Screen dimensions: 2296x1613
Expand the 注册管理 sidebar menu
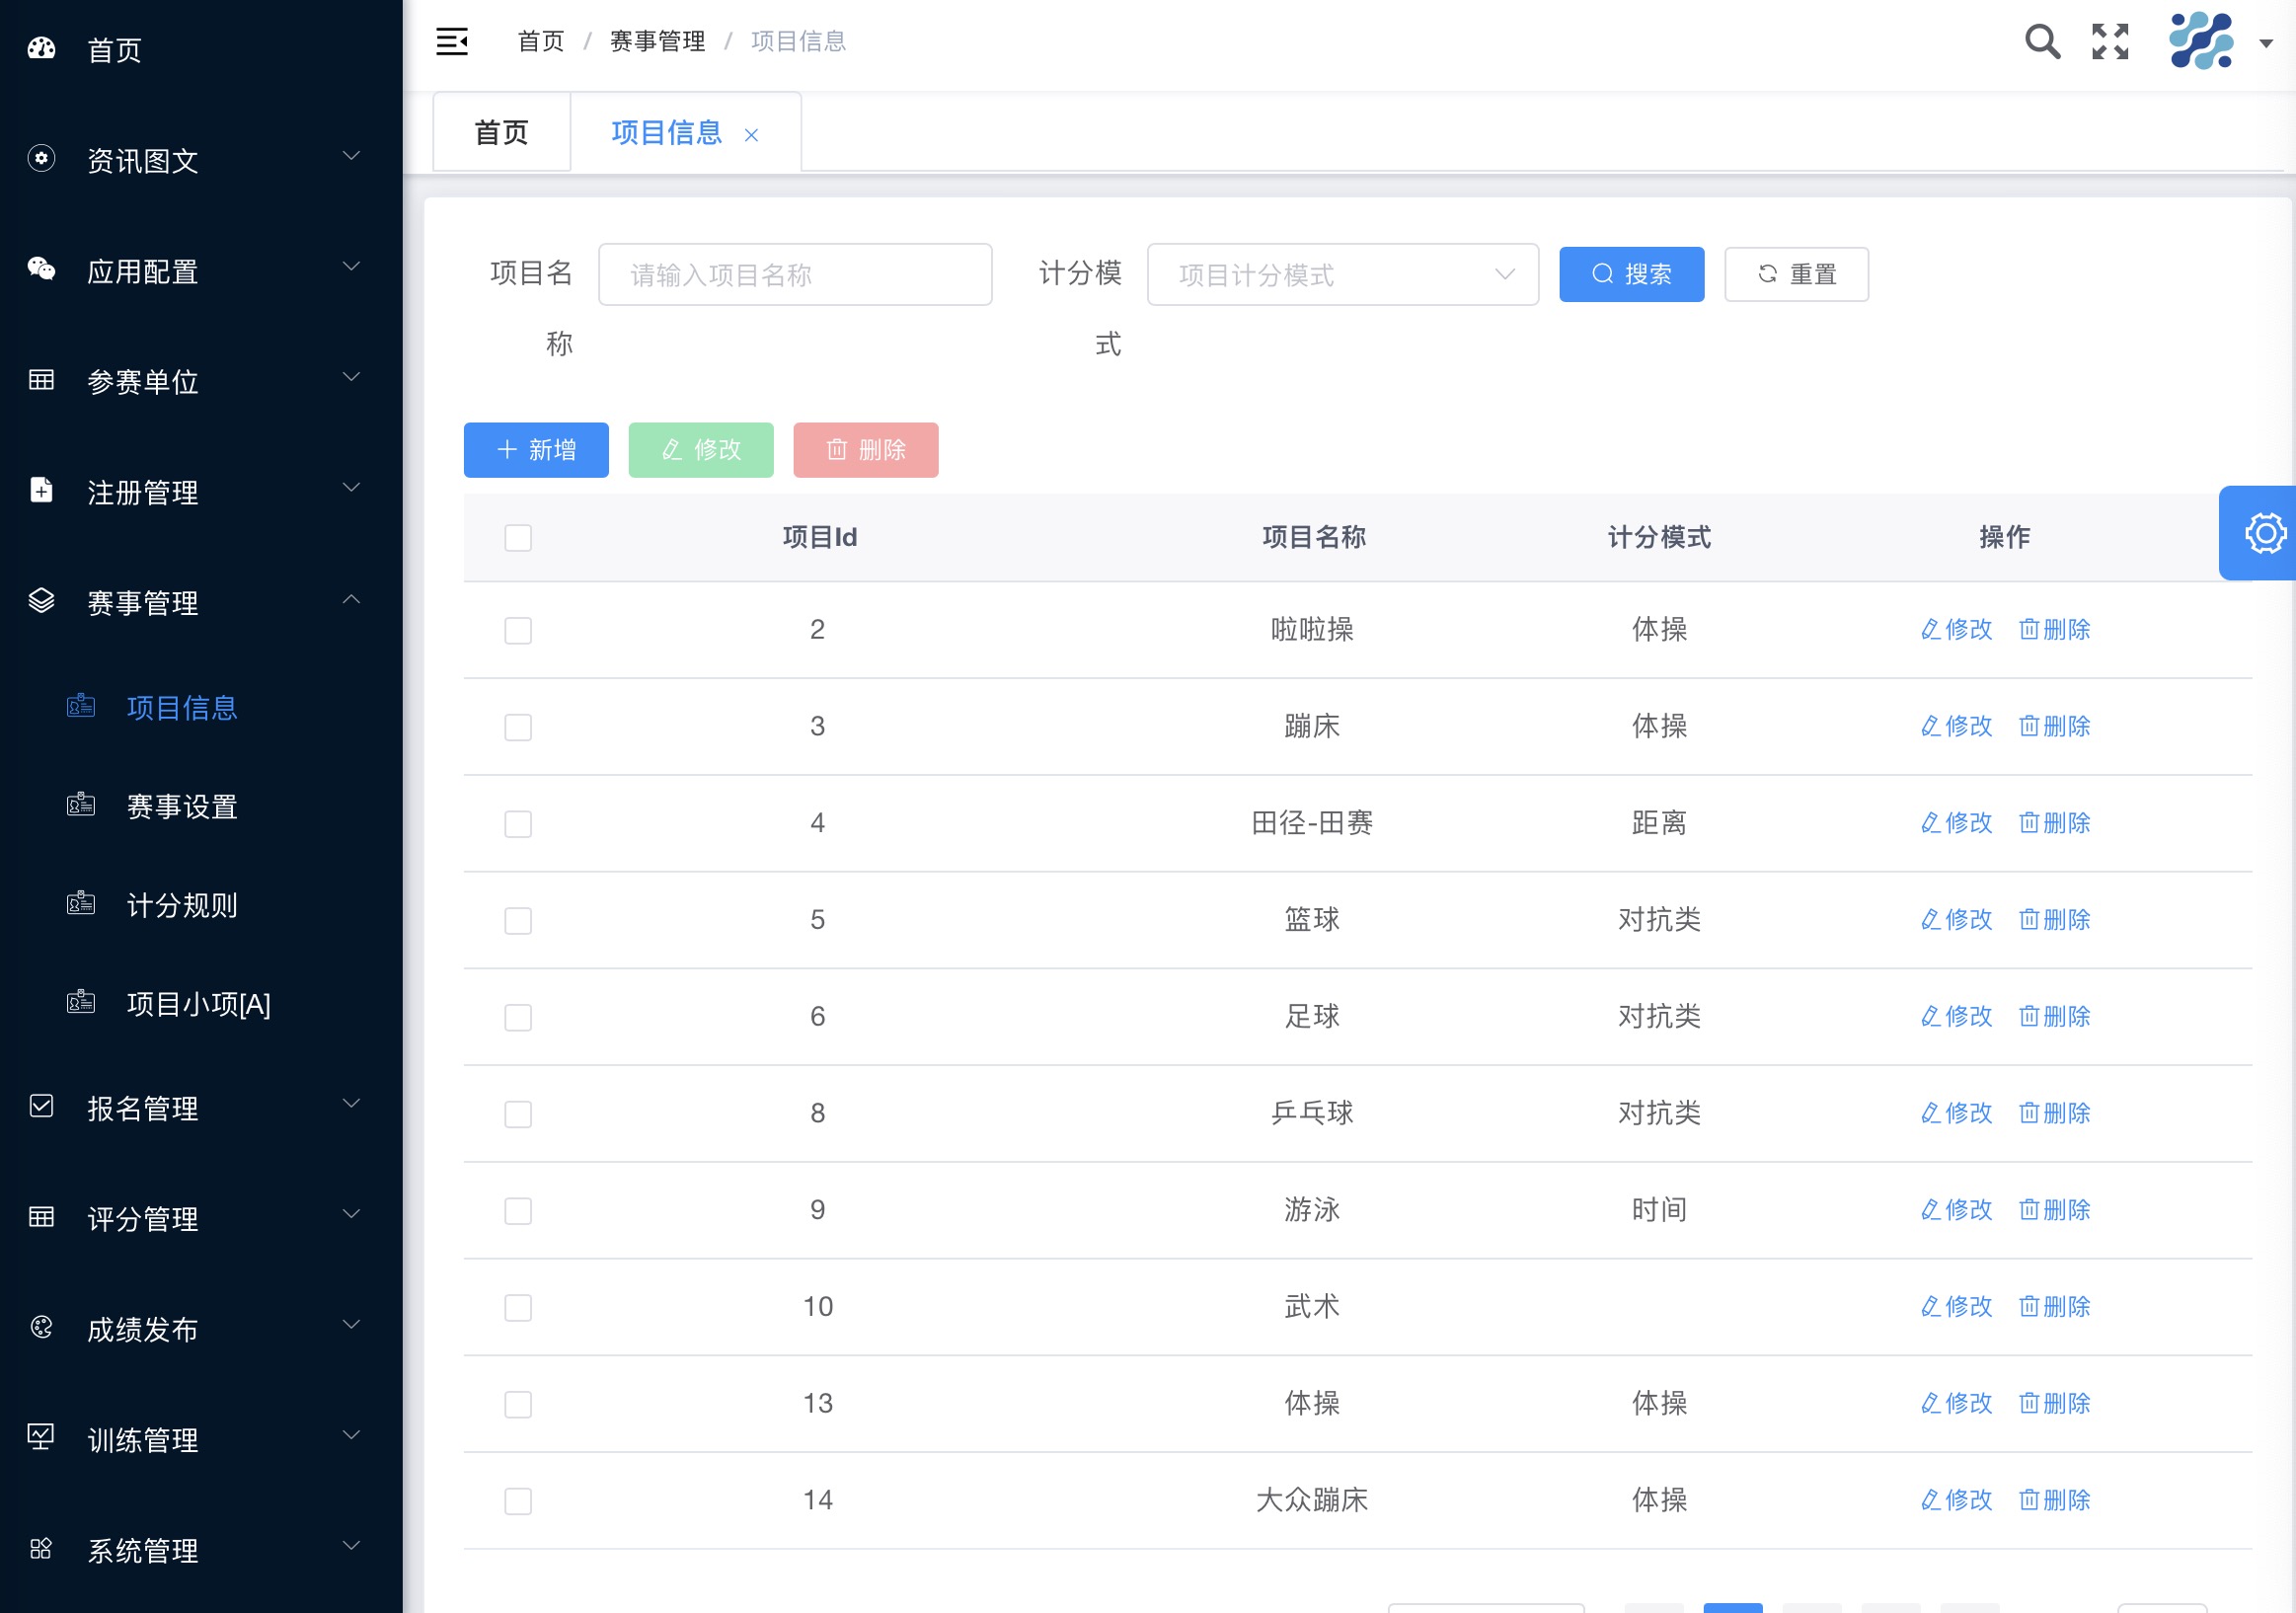[200, 491]
